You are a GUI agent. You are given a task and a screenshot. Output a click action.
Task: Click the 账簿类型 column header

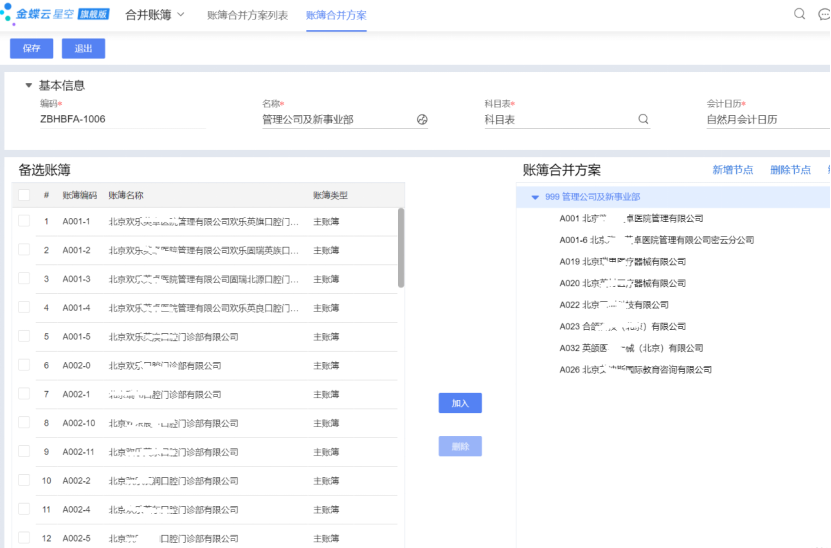tap(330, 195)
